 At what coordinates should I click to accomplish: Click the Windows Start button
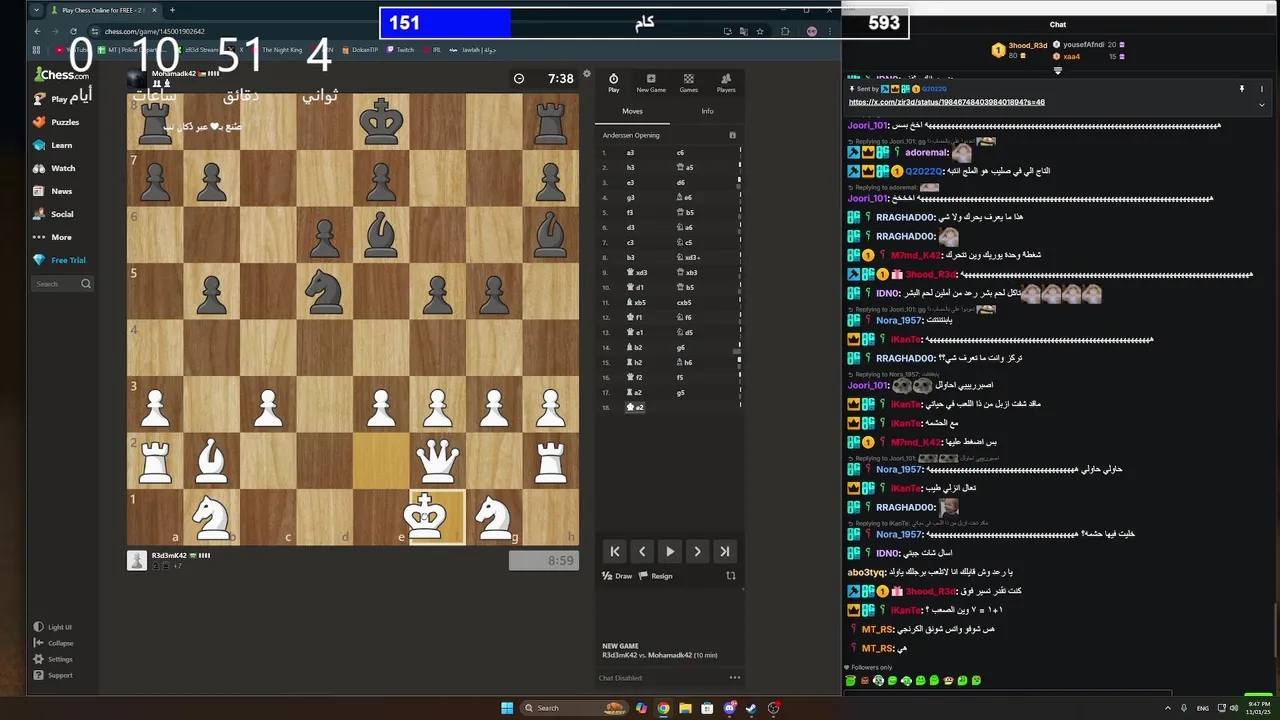pos(507,708)
